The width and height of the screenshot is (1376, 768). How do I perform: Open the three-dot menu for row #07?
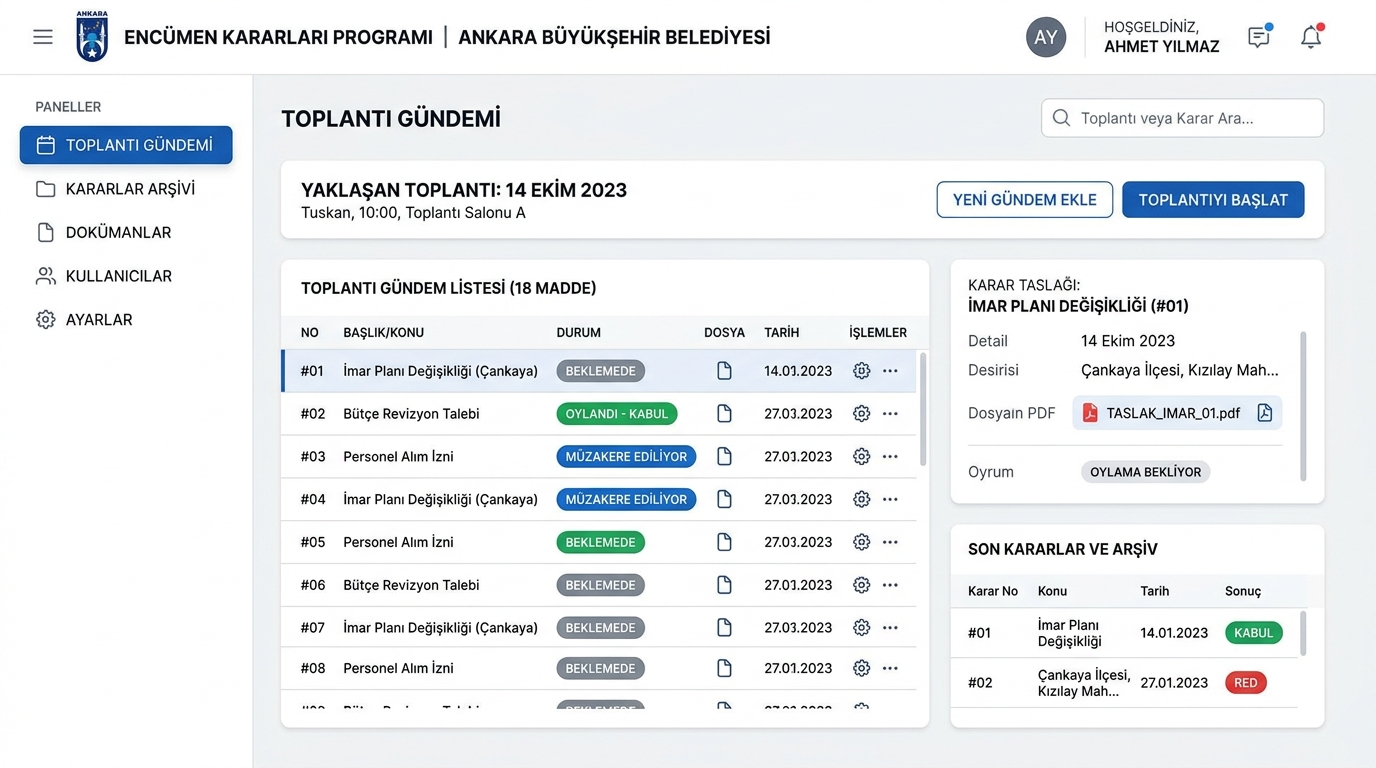tap(890, 628)
